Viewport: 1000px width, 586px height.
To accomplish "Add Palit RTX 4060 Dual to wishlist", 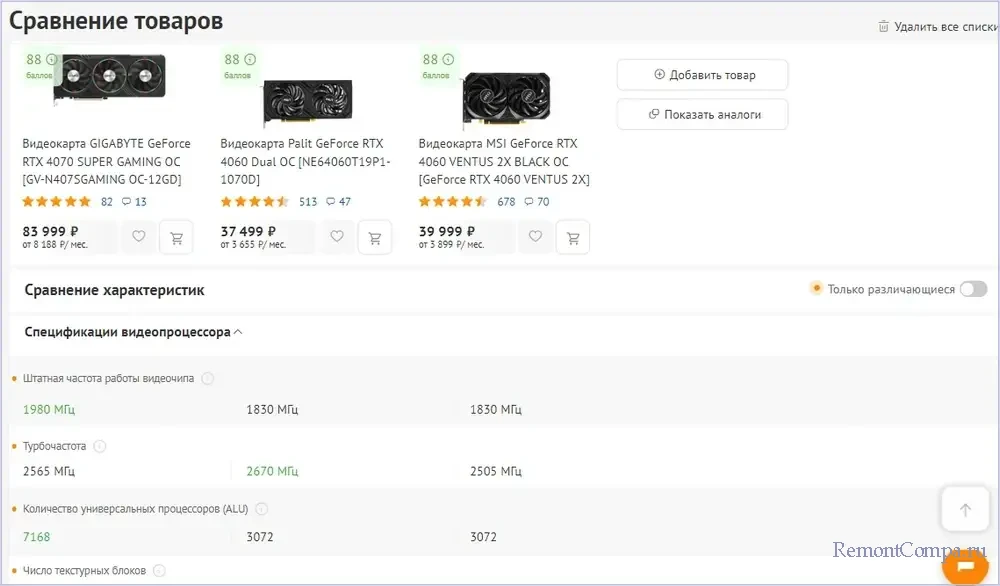I will coord(337,237).
